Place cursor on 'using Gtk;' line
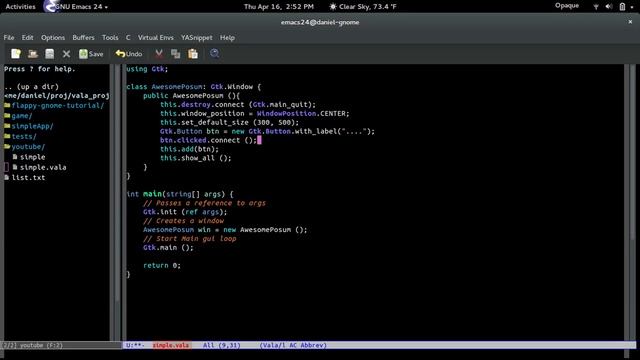640x360 pixels. click(147, 69)
